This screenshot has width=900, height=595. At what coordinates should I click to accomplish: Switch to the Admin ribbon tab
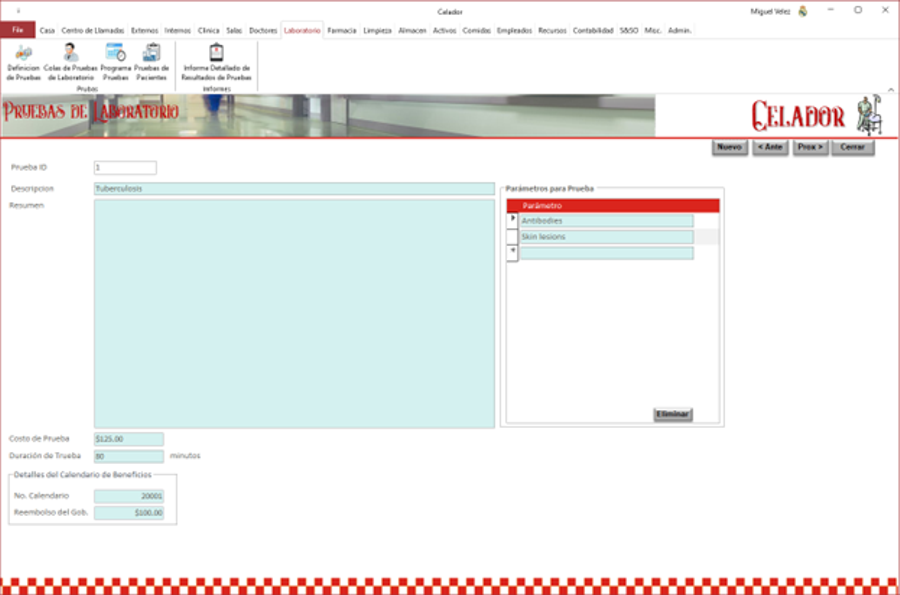pos(678,31)
